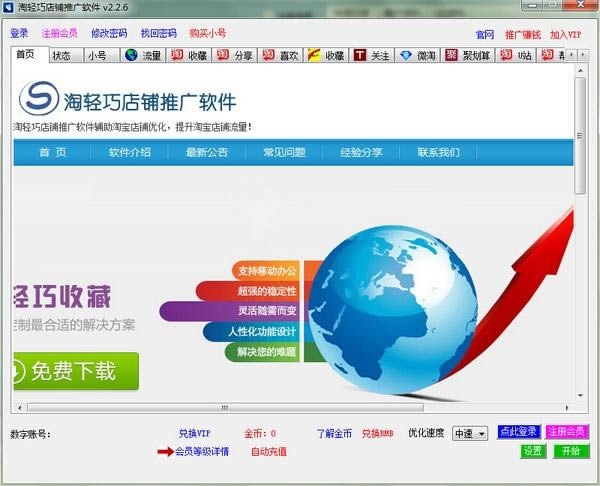Click the 金币: 0 balance text
The height and width of the screenshot is (486, 600).
260,433
